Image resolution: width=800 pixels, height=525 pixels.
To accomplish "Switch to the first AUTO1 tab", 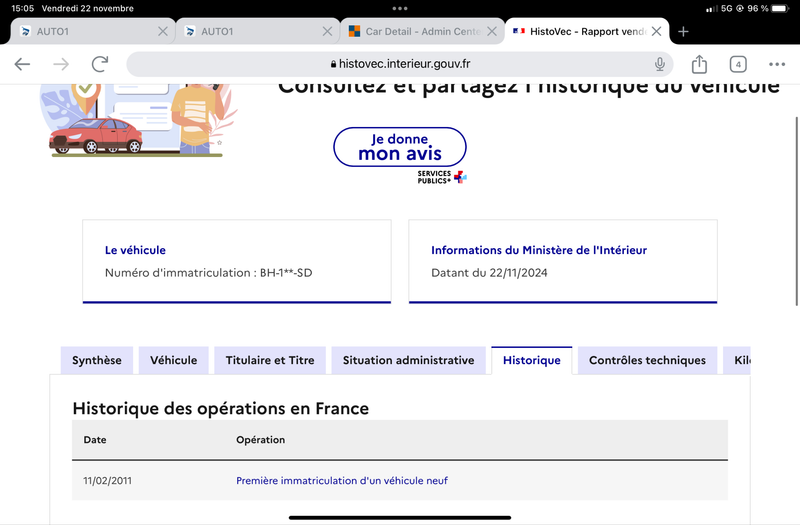I will (87, 32).
